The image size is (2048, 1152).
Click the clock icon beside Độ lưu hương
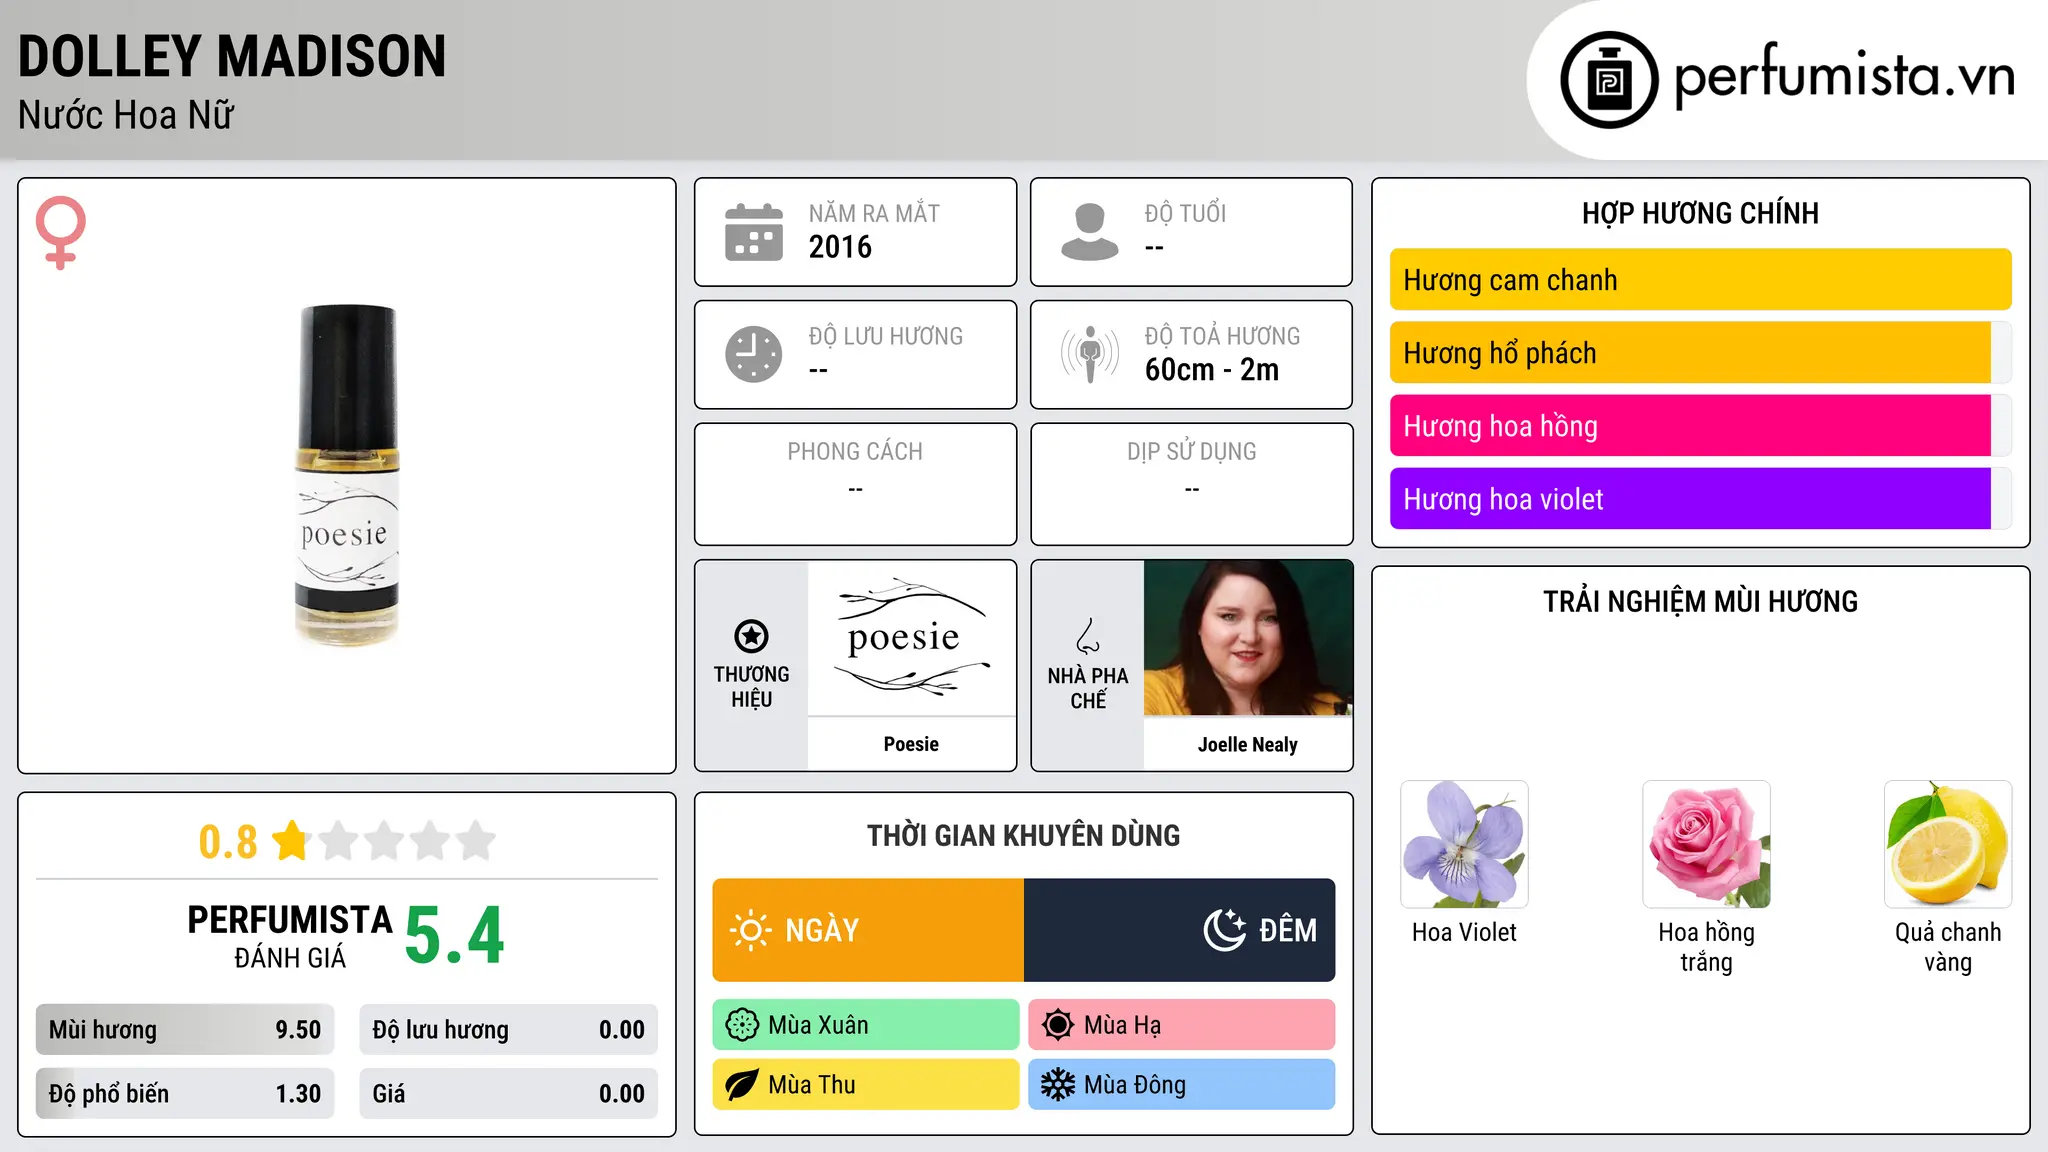pos(753,354)
